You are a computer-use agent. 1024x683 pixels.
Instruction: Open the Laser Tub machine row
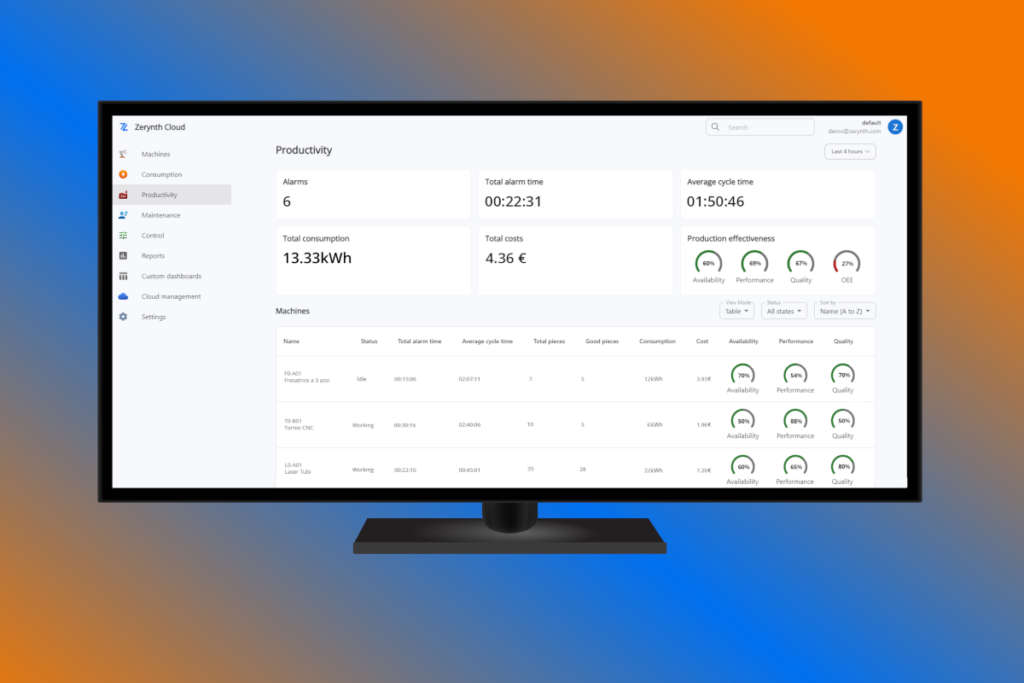point(298,472)
